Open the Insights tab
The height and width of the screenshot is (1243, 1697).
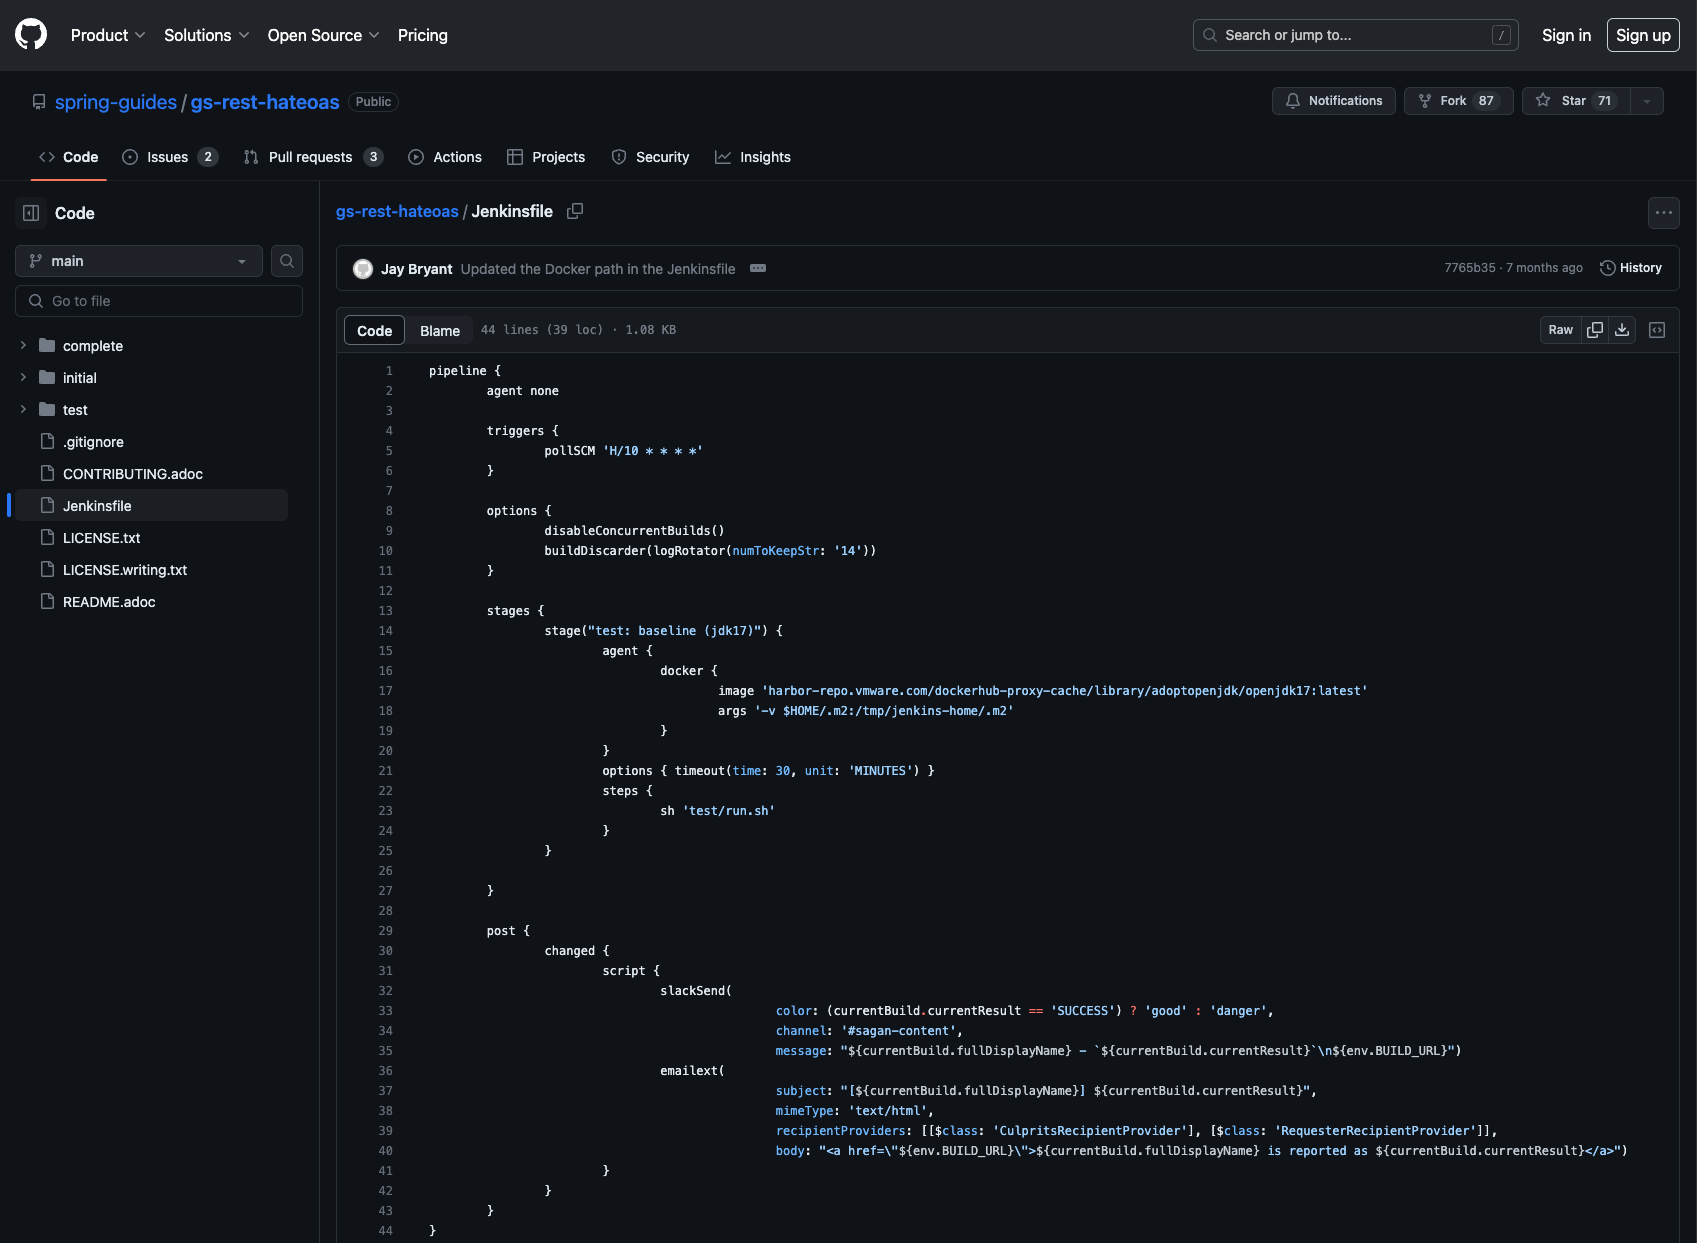[753, 157]
